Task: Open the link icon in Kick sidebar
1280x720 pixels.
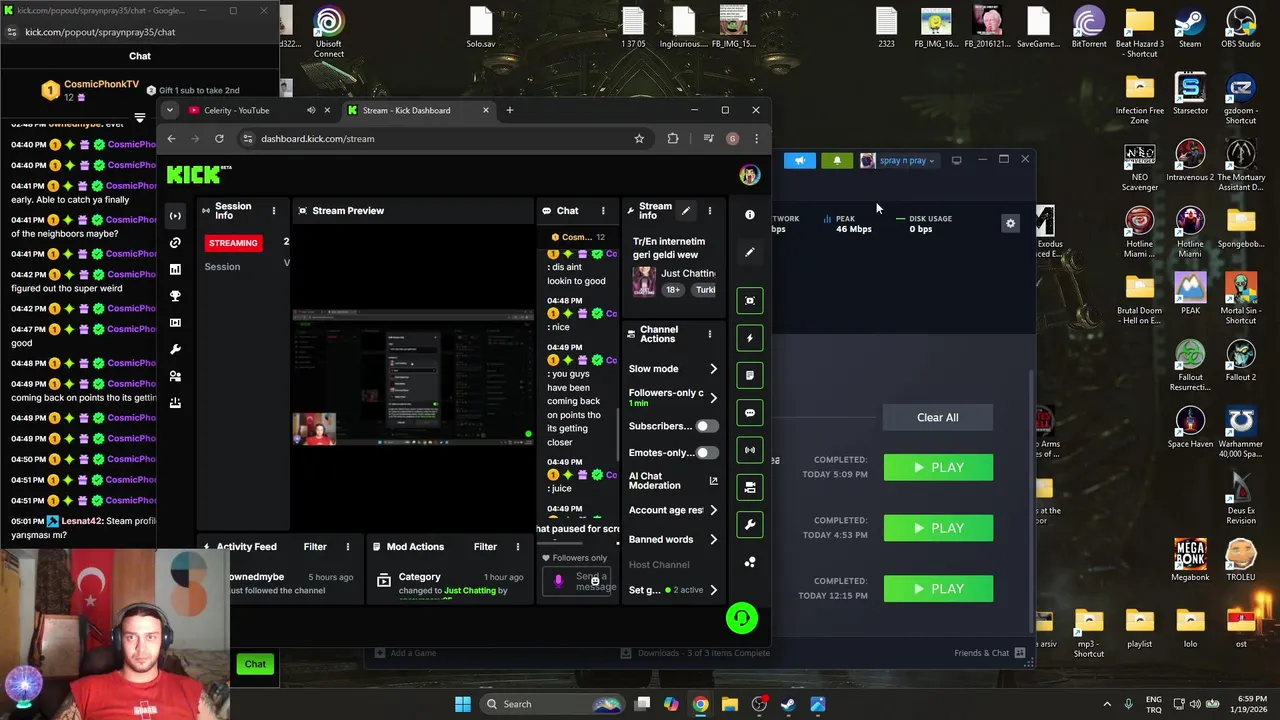Action: [175, 243]
